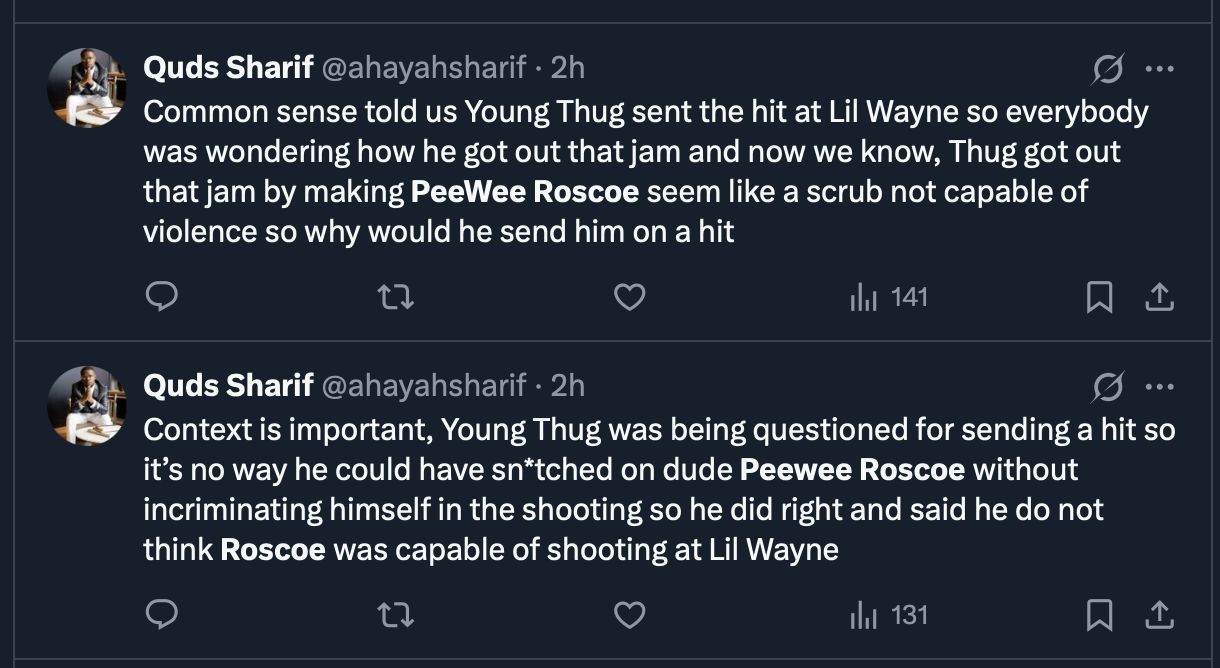Reply to the 'Common sense' tweet
The height and width of the screenshot is (668, 1220).
coord(161,297)
